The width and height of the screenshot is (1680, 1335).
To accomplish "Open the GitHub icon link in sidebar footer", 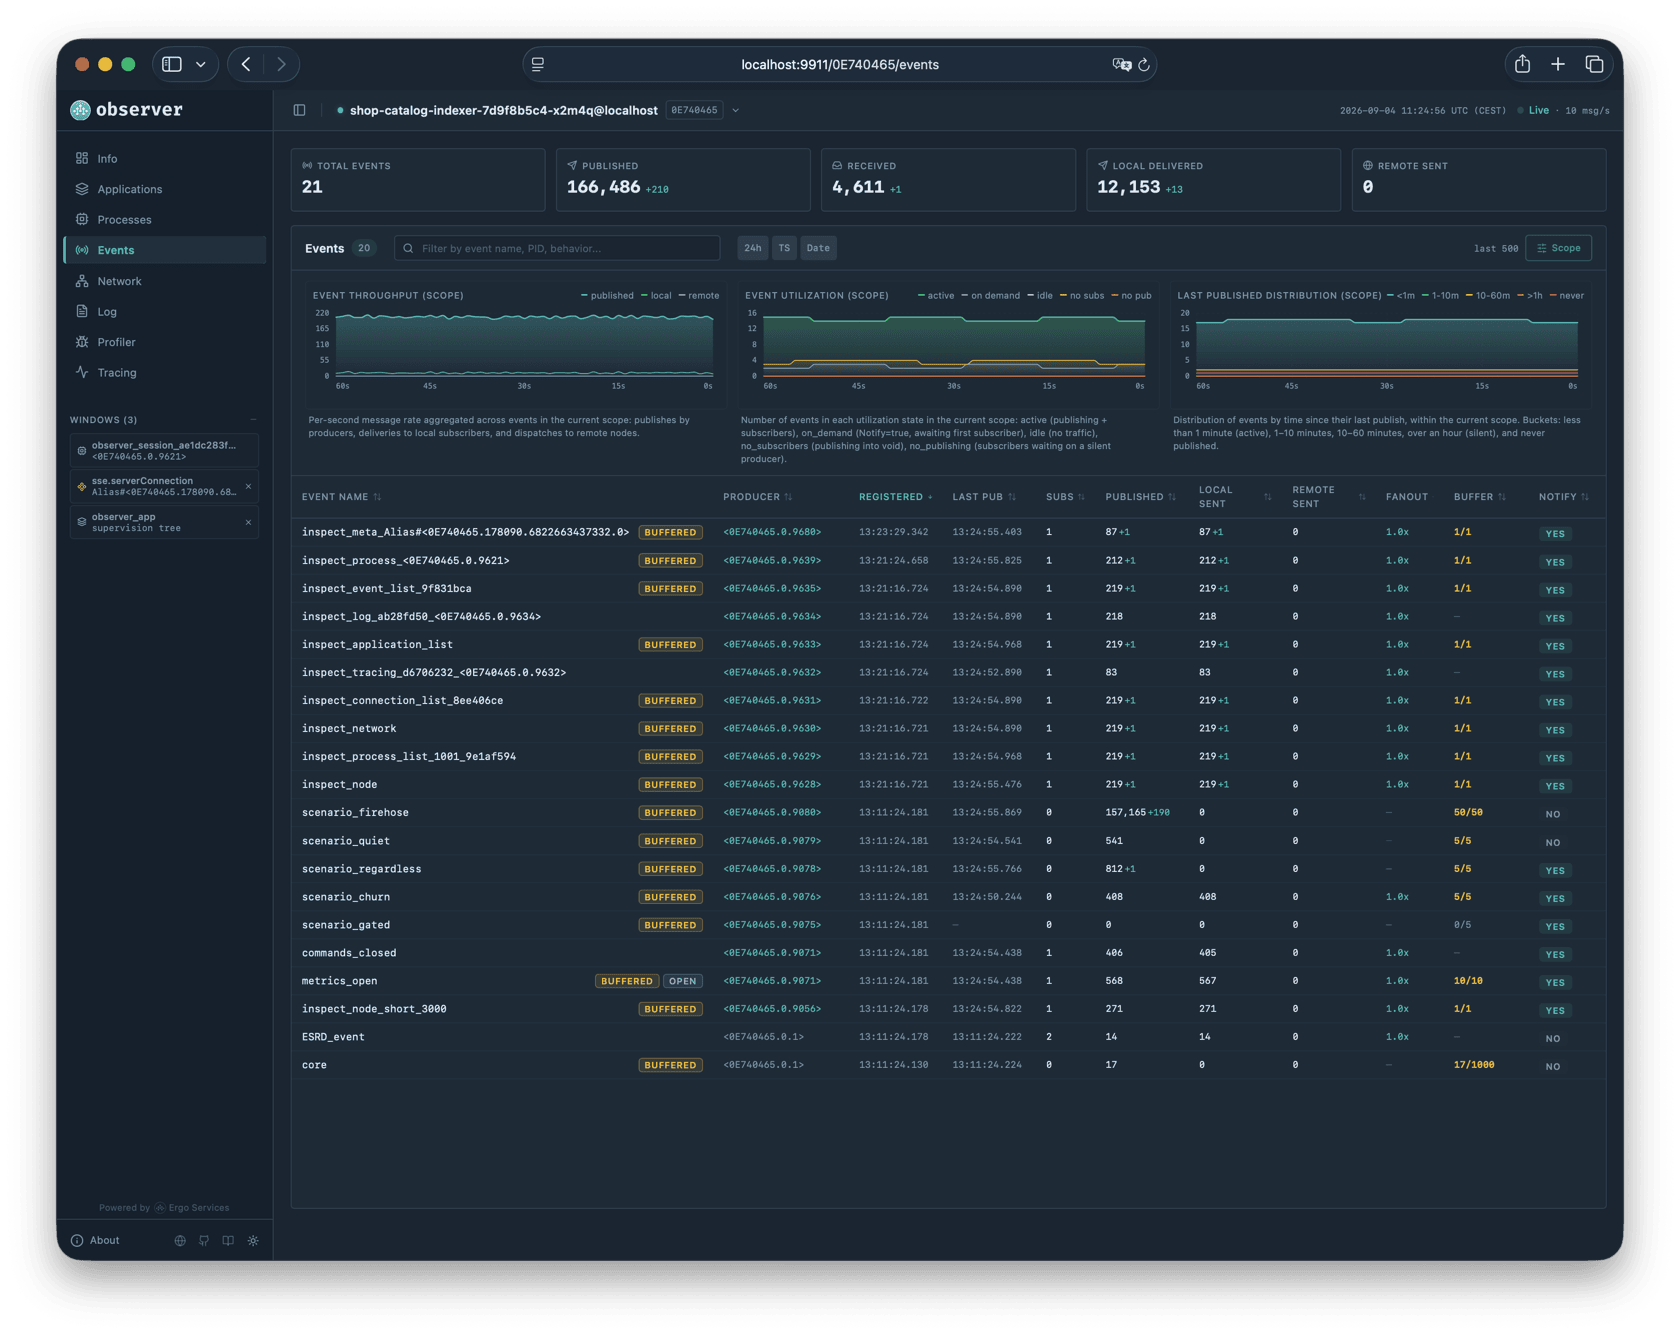I will (204, 1240).
